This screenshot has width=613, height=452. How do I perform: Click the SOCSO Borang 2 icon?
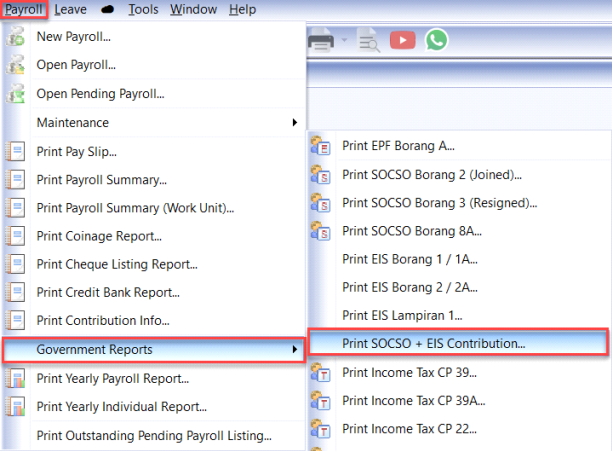pos(321,175)
